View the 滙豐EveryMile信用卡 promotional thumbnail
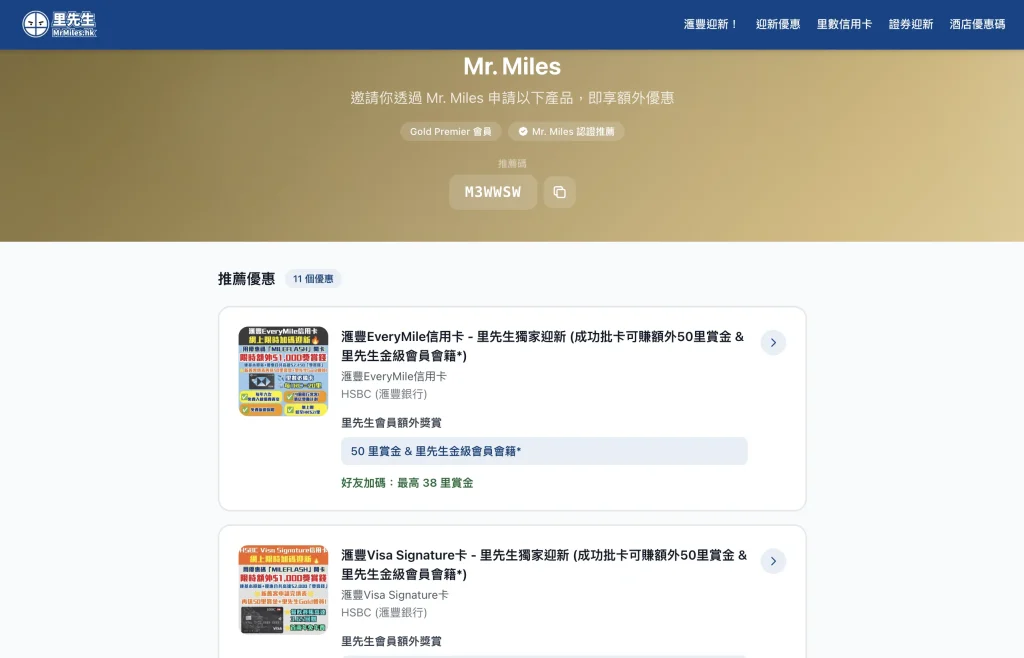The height and width of the screenshot is (658, 1024). coord(283,371)
